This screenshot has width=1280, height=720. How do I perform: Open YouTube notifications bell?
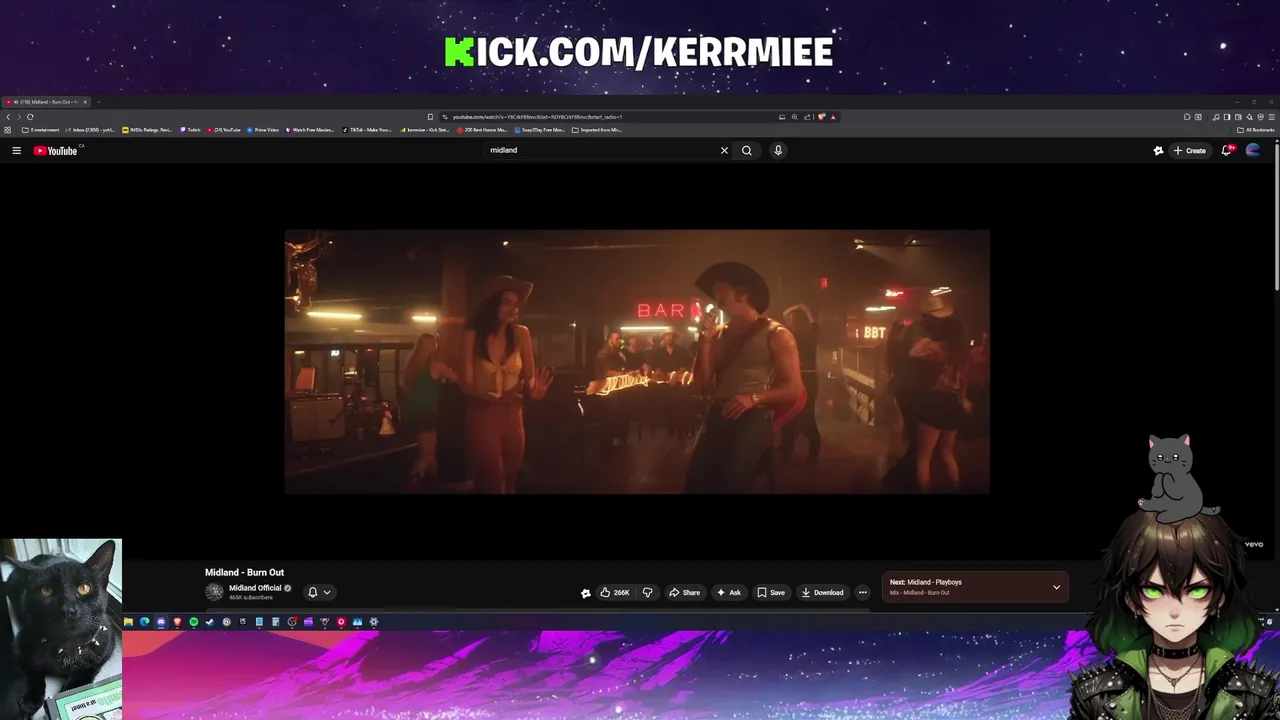click(1226, 150)
